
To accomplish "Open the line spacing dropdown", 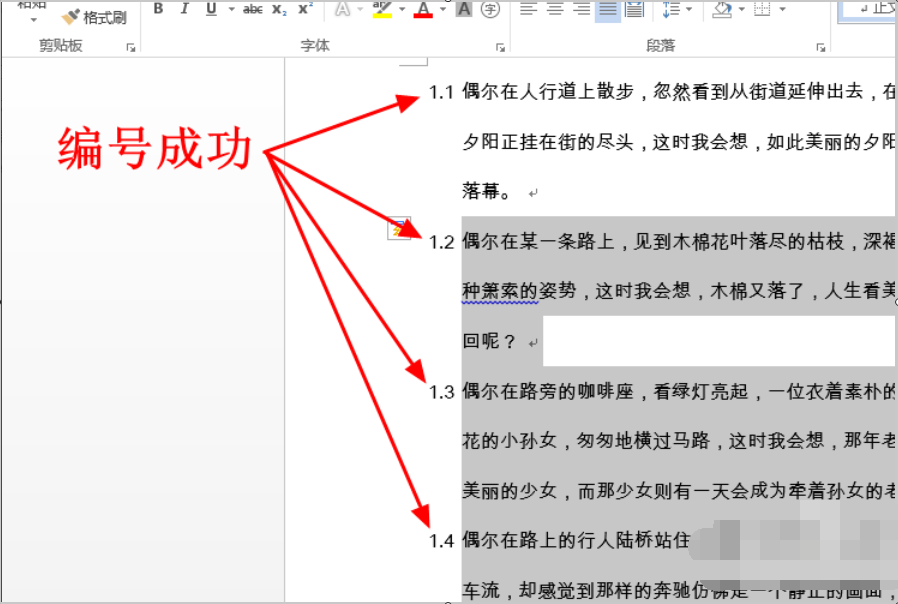I will (687, 10).
